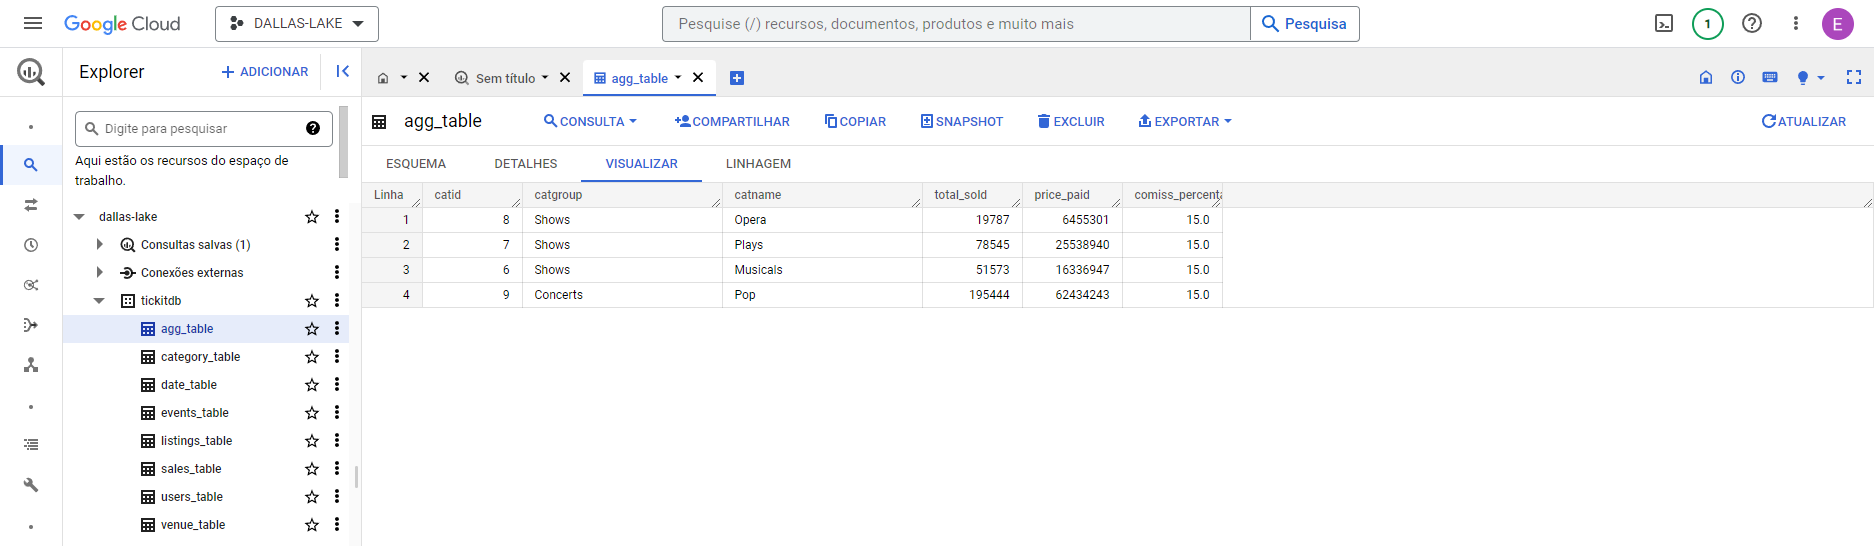
Task: Switch to the LINHAGEM tab
Action: [x=758, y=164]
